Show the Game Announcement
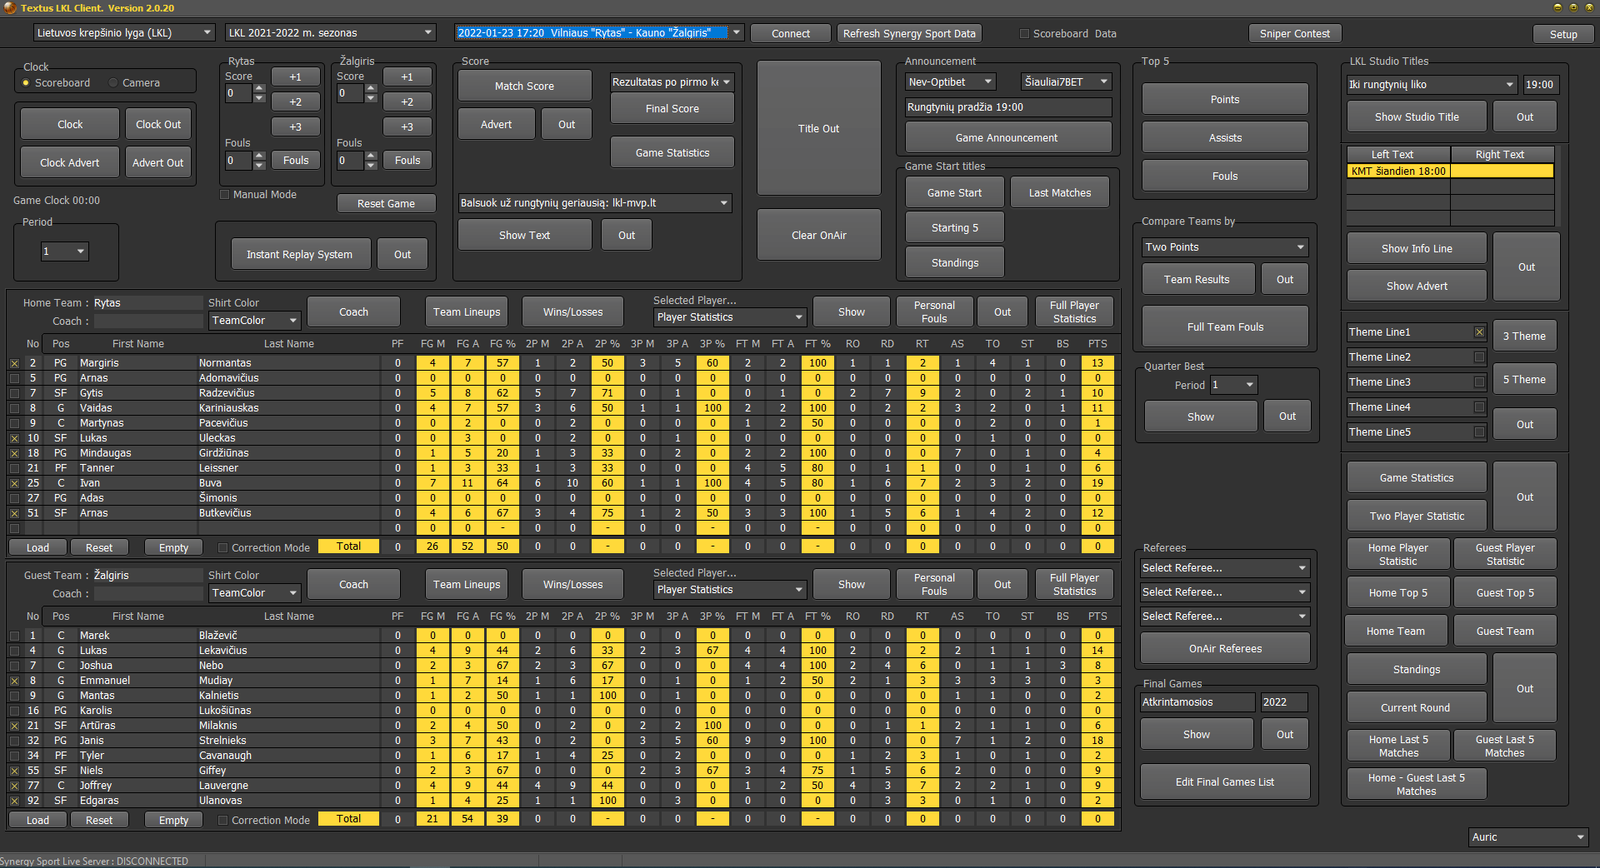 point(1007,137)
